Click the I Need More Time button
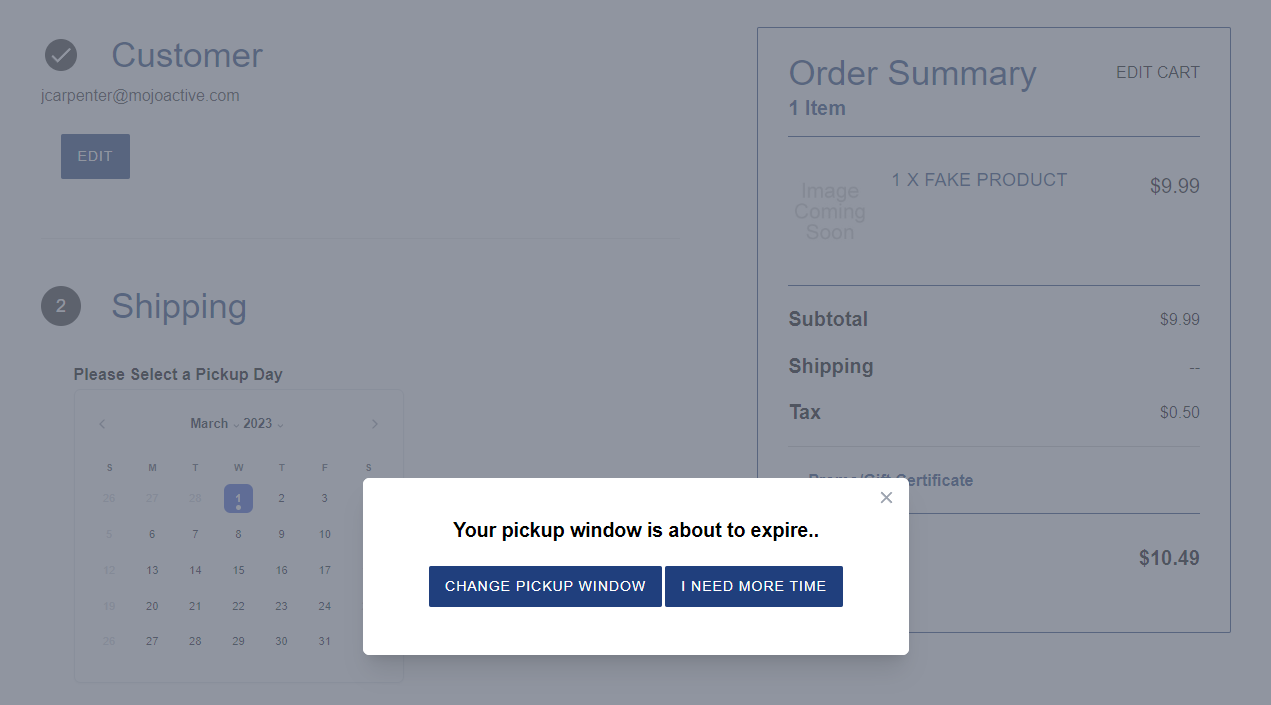This screenshot has width=1271, height=705. coord(754,586)
